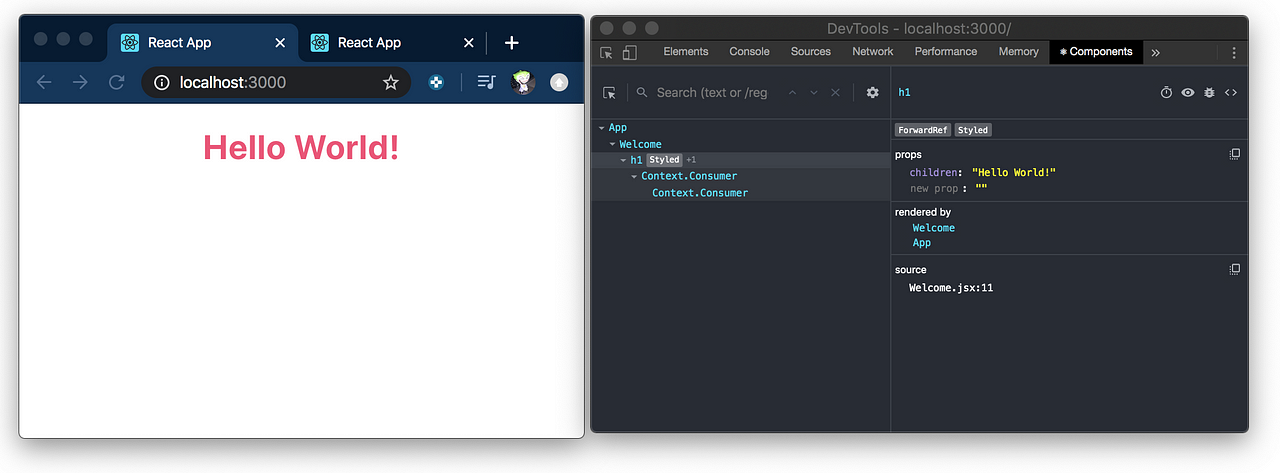This screenshot has width=1280, height=473.
Task: Open App under rendered by
Action: 921,243
